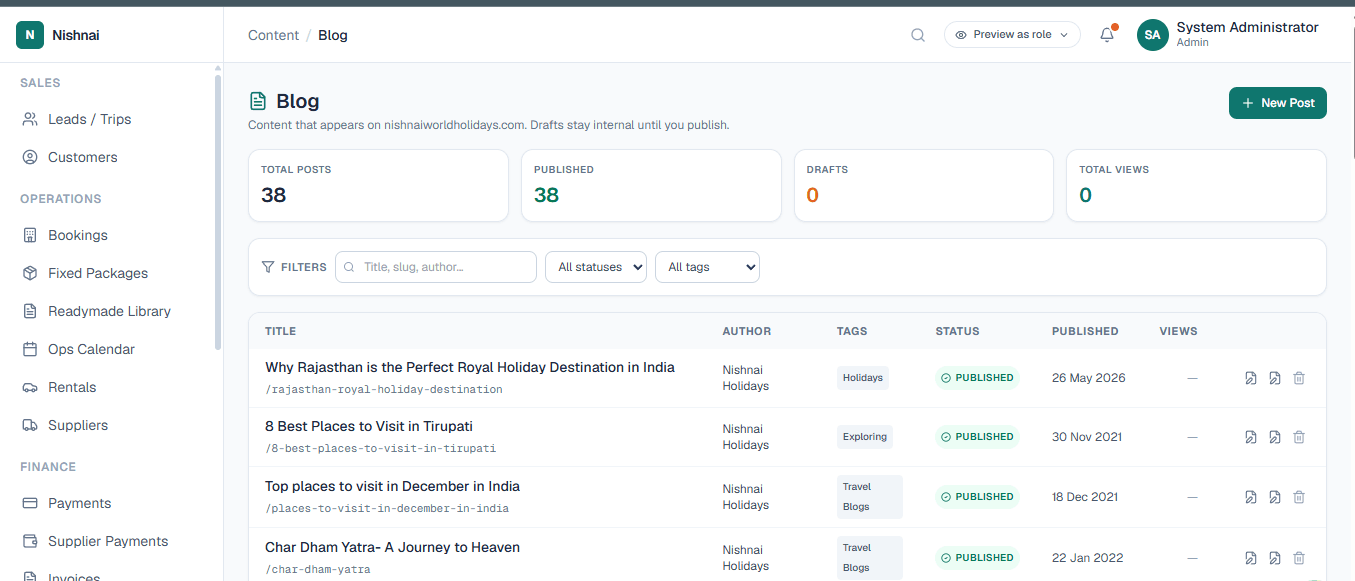
Task: Click the PUBLISHED column header
Action: (1085, 331)
